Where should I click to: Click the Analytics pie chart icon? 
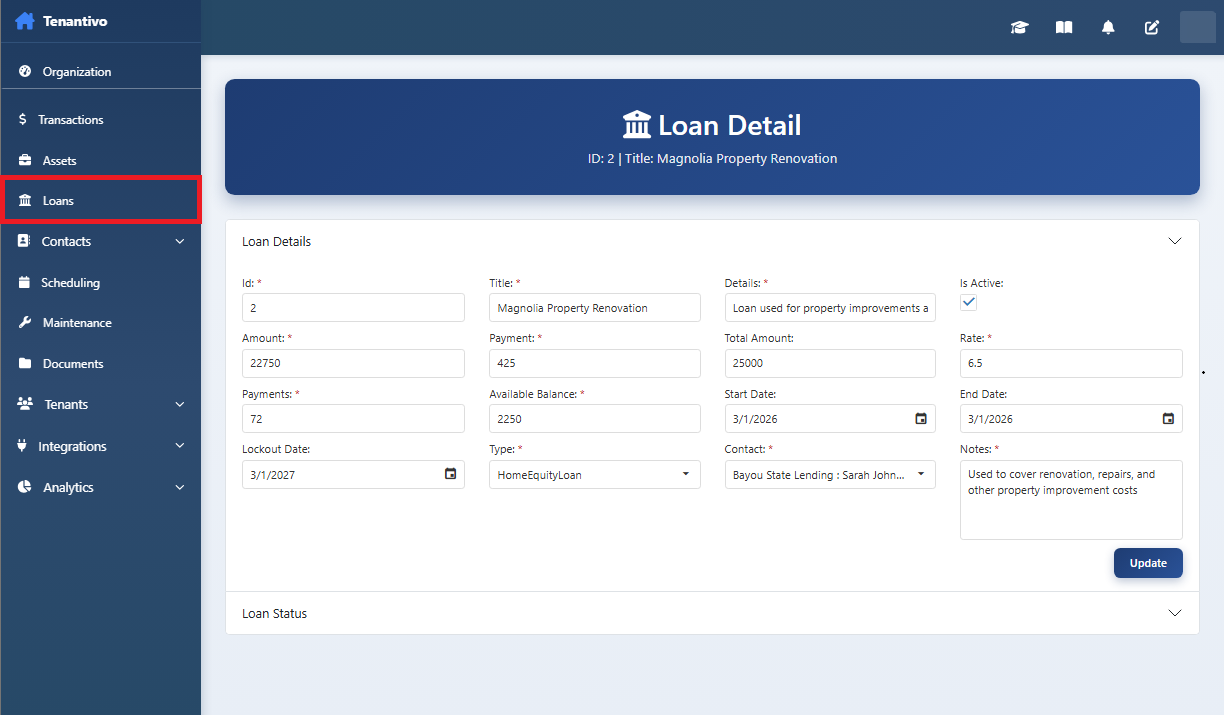click(25, 487)
